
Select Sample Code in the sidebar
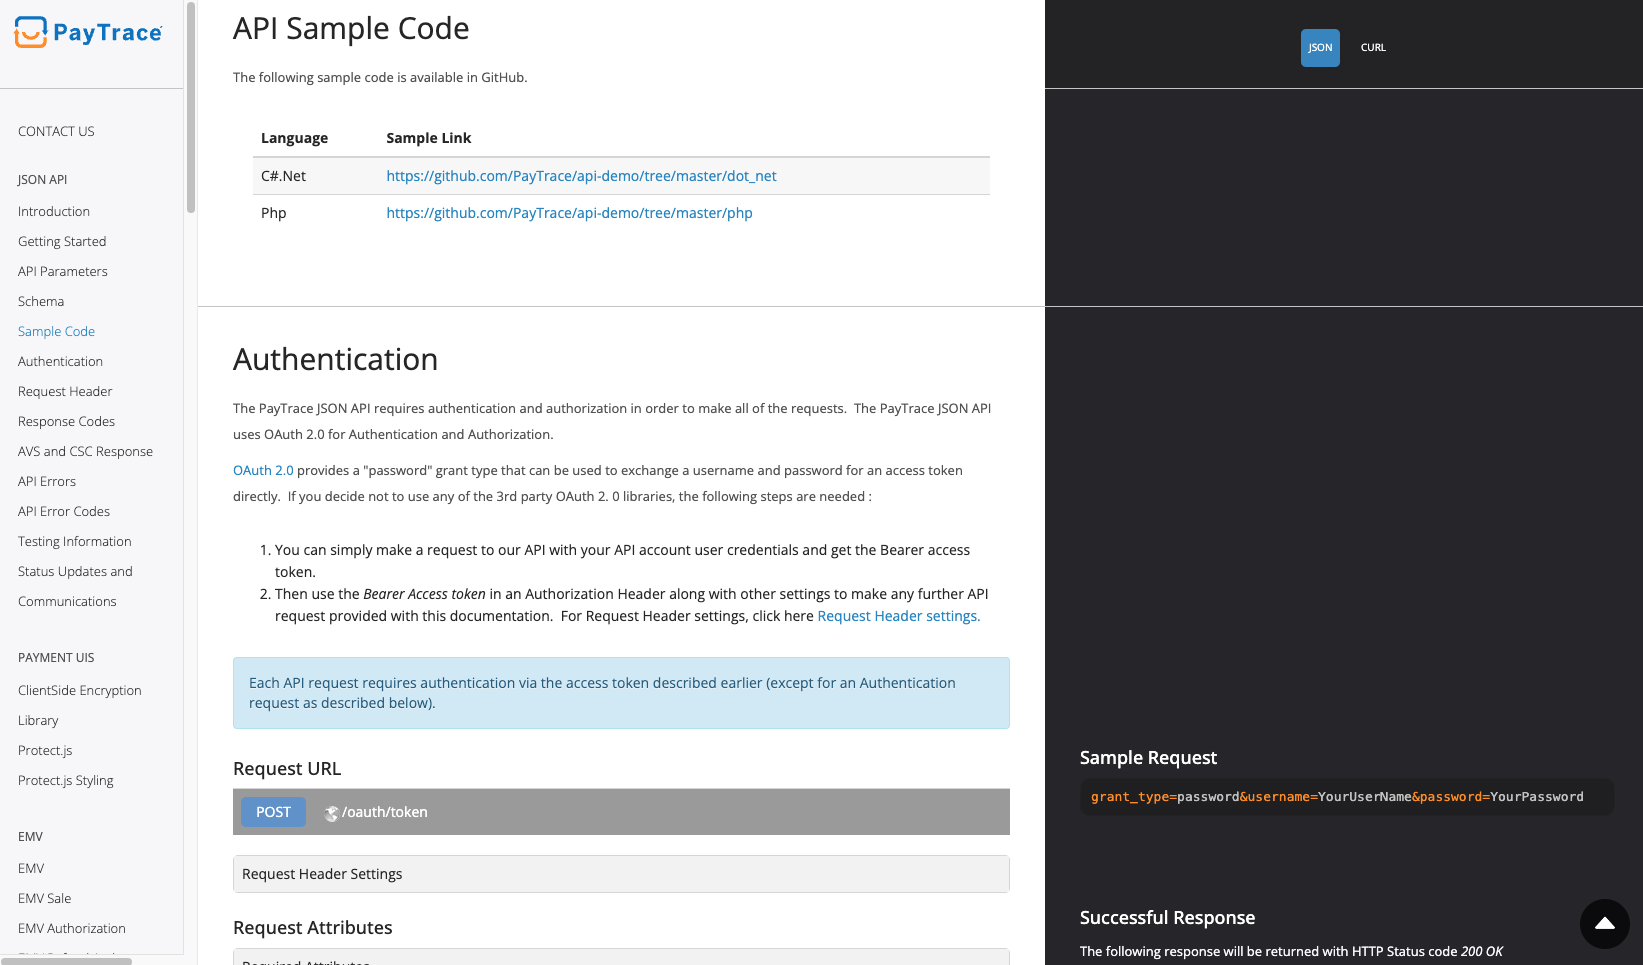[56, 331]
